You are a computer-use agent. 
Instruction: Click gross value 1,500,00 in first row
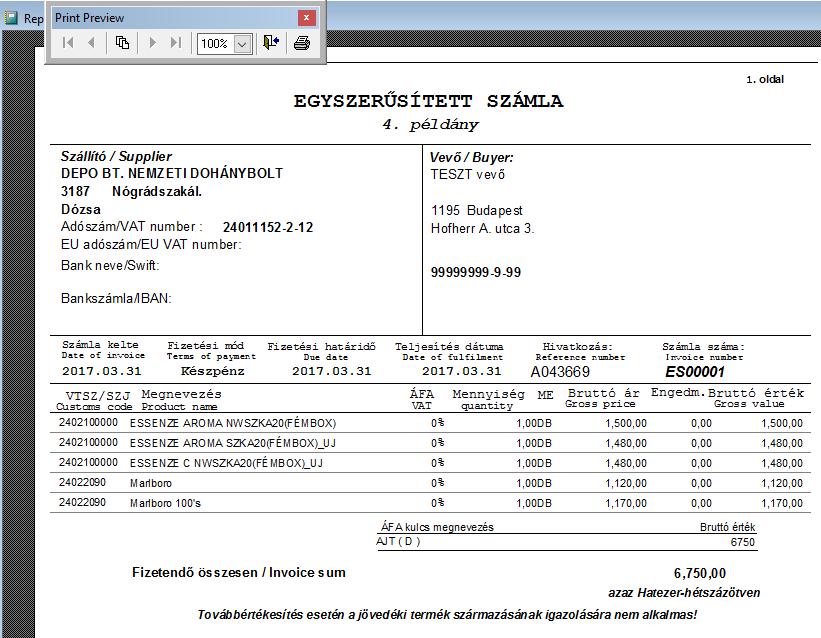point(782,423)
